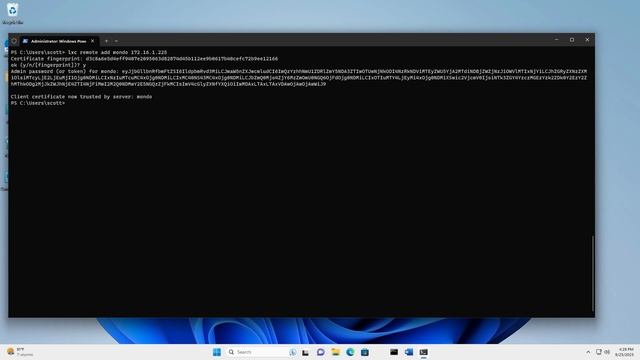This screenshot has width=640, height=360.
Task: Open volume control from system tray
Action: pyautogui.click(x=607, y=352)
